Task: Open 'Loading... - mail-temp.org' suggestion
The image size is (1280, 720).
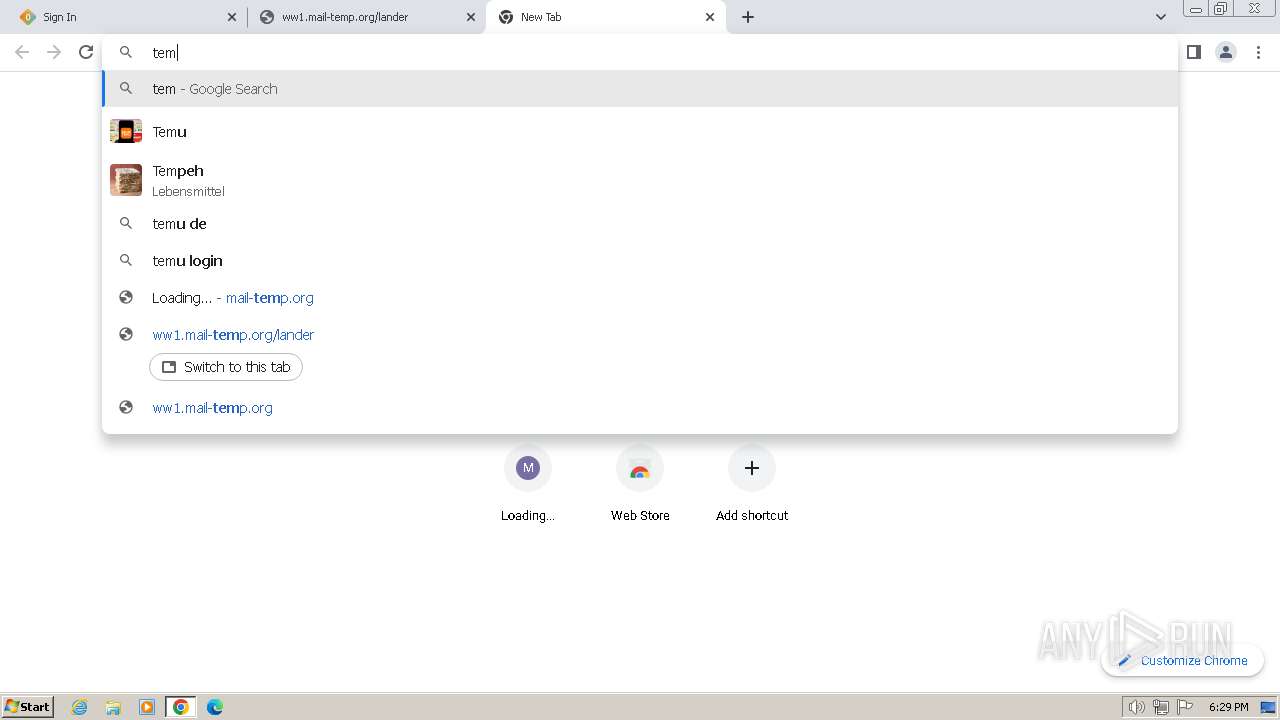Action: point(640,298)
